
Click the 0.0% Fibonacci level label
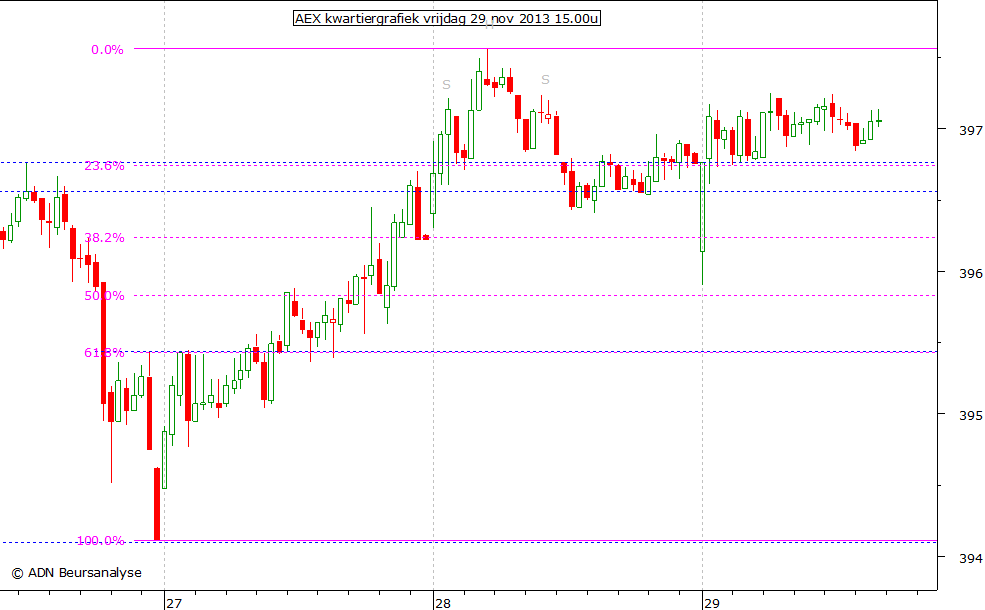[x=107, y=50]
